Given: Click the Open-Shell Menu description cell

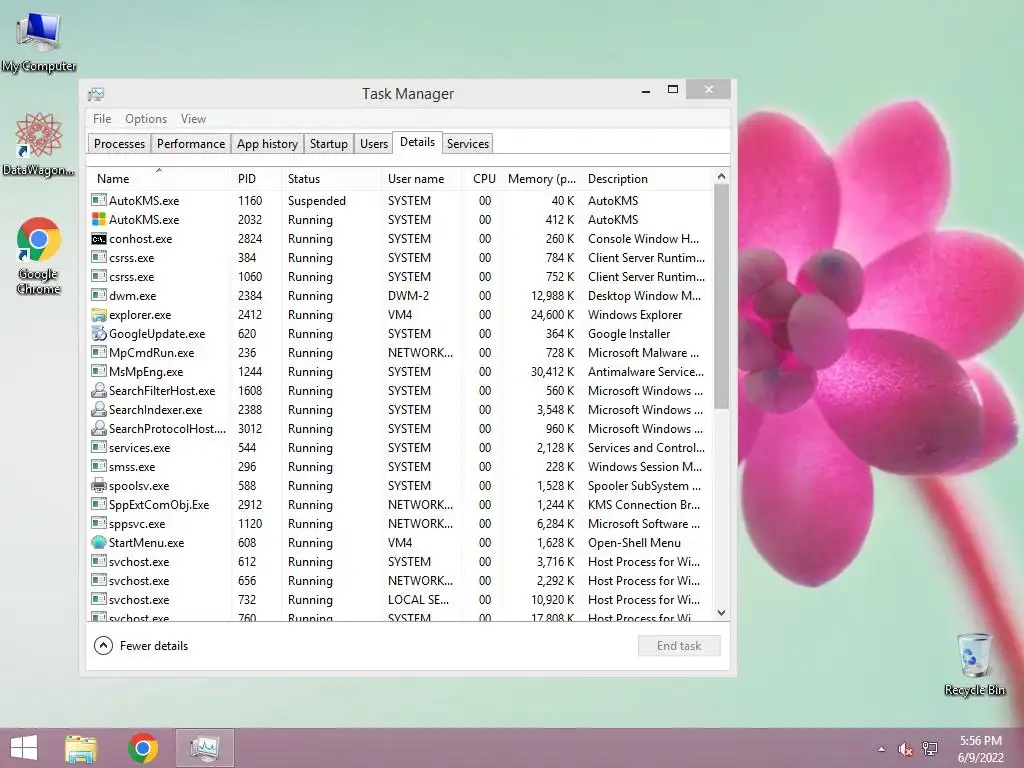Looking at the screenshot, I should tap(634, 543).
